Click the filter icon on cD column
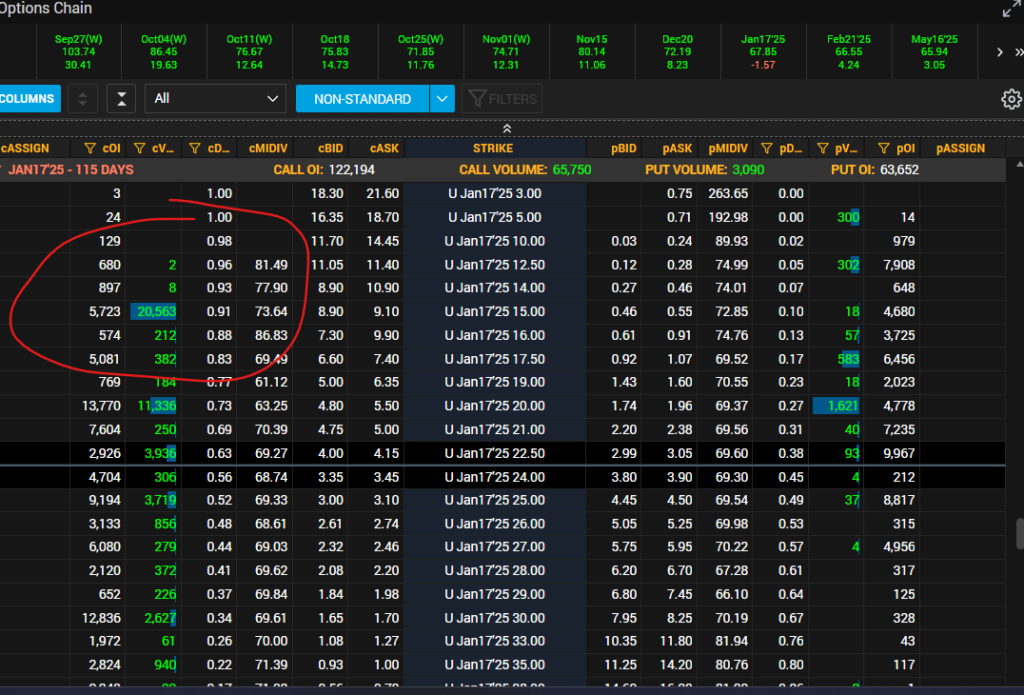Image resolution: width=1024 pixels, height=695 pixels. [x=195, y=149]
